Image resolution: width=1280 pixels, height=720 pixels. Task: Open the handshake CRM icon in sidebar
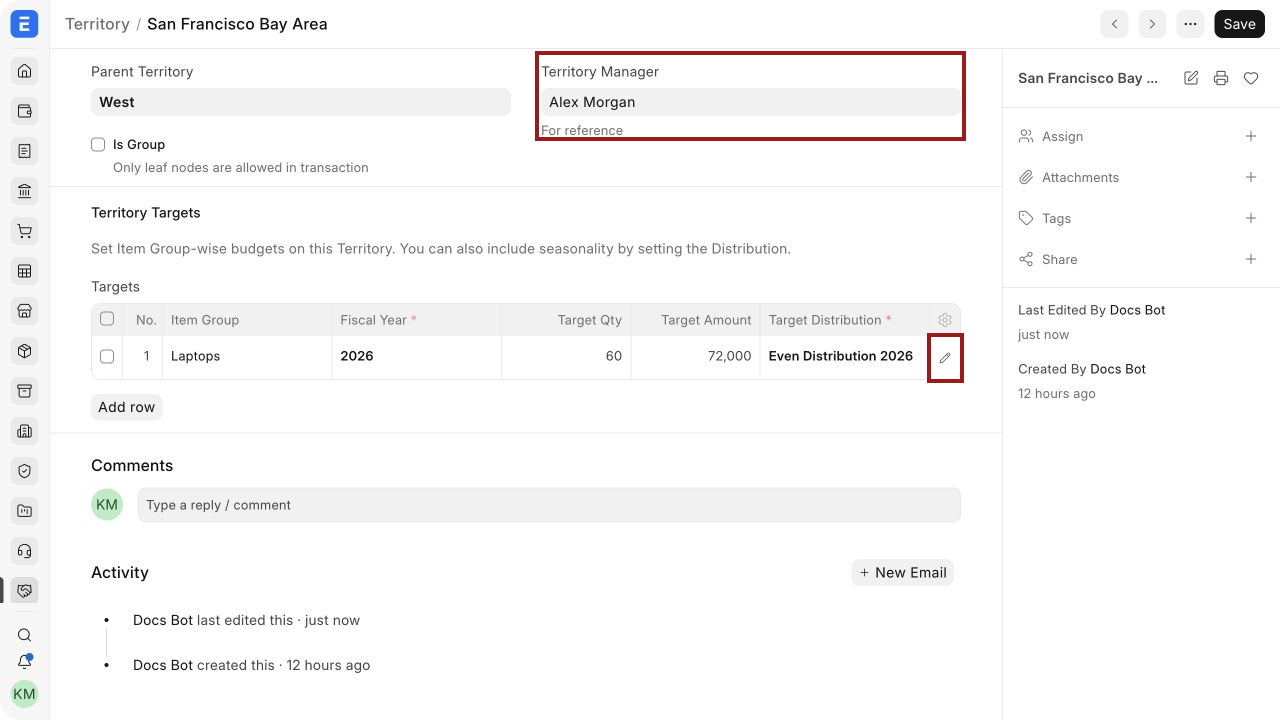(25, 591)
